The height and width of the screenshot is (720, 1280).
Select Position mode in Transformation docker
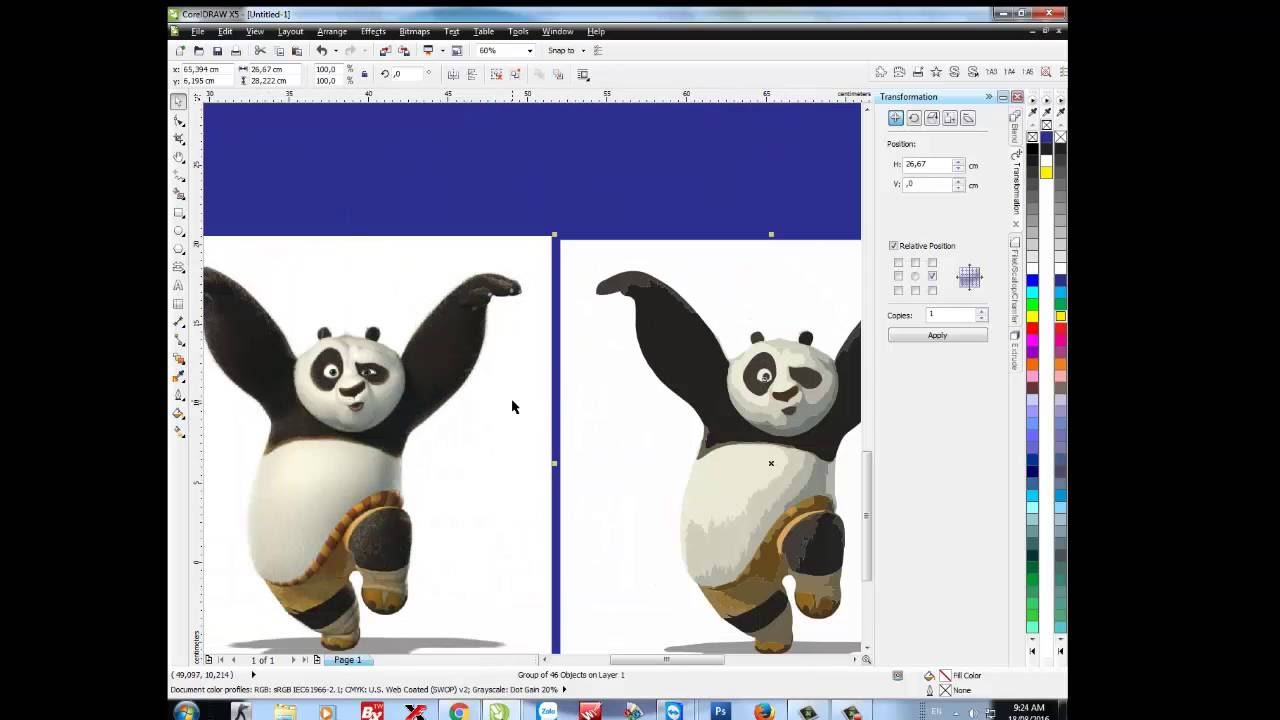tap(896, 118)
